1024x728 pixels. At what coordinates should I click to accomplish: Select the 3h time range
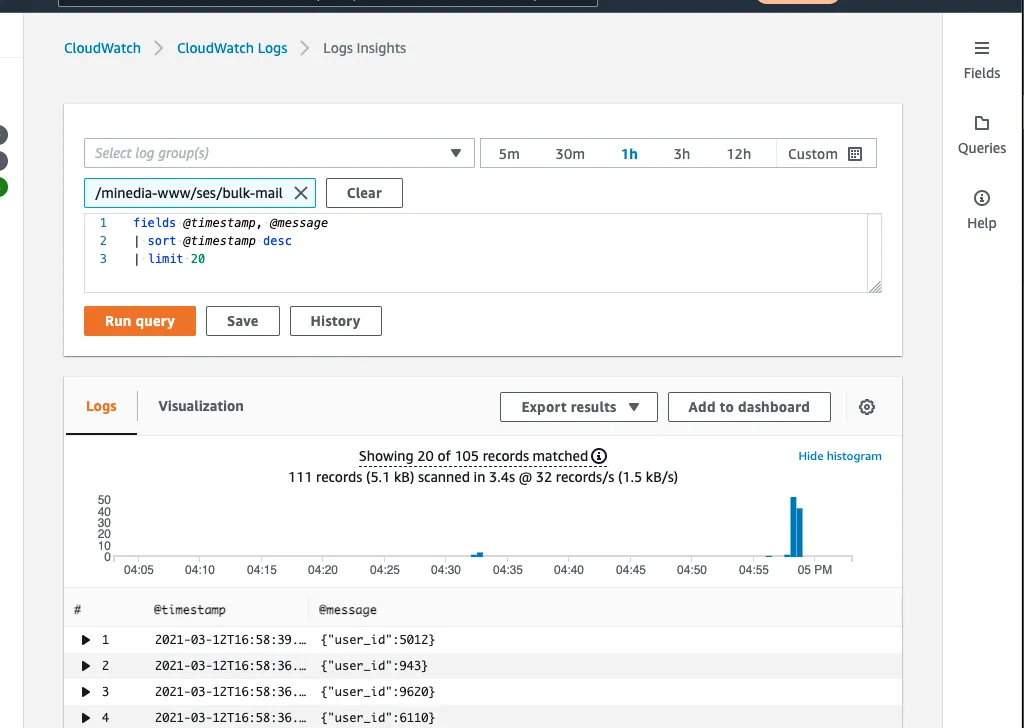(681, 154)
